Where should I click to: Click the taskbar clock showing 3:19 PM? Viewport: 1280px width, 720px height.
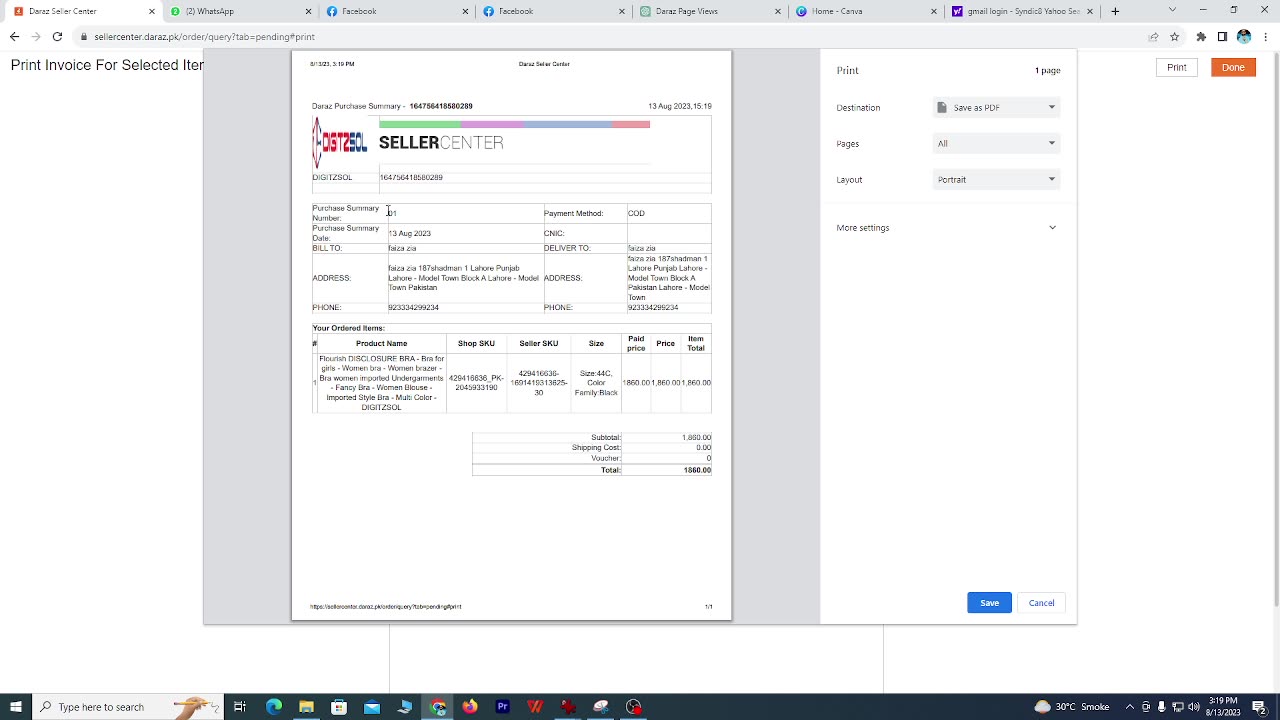pos(1224,707)
